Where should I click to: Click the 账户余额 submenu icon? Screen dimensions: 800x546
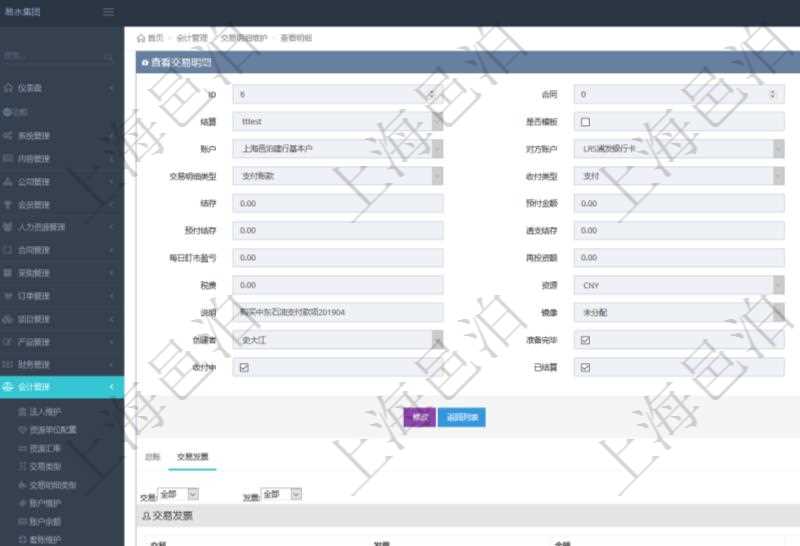(22, 522)
